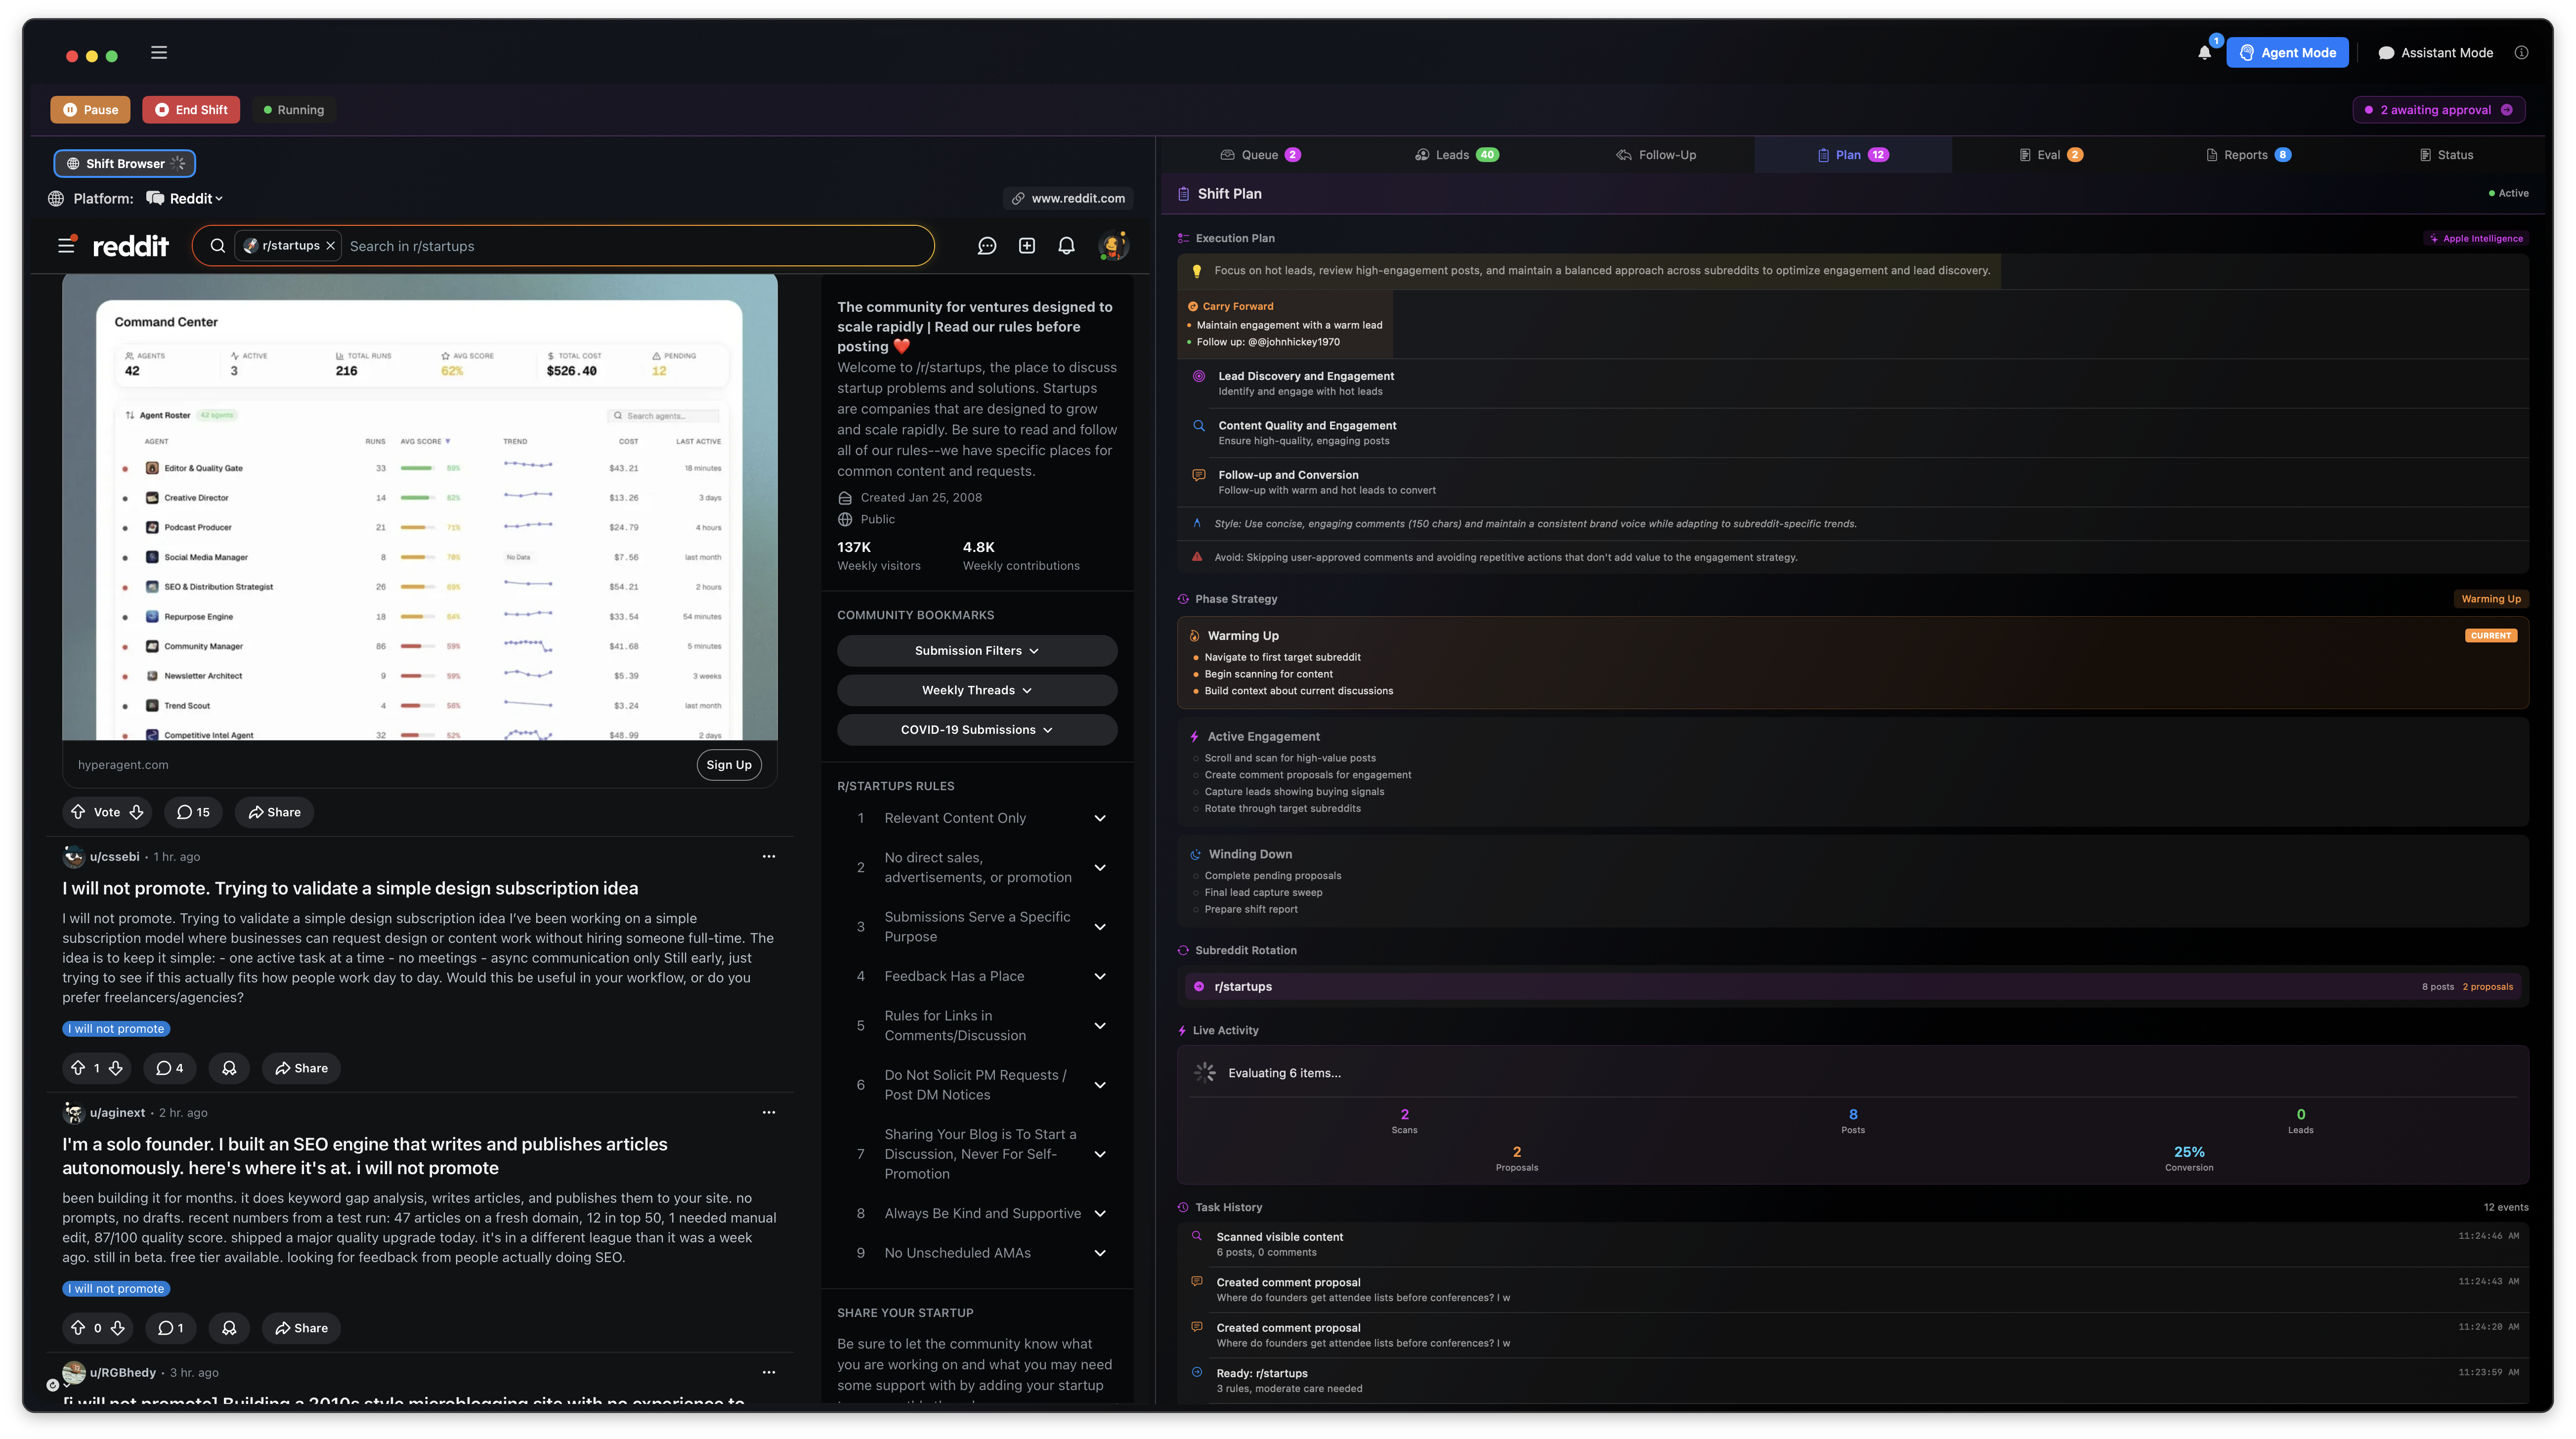Open more options for the u/cssebi post
Viewport: 2576px width, 1439px height.
tap(769, 856)
